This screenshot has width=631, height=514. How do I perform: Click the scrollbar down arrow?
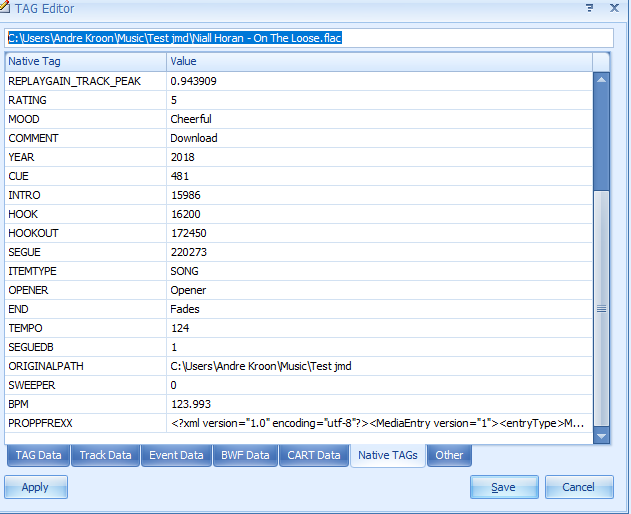tap(601, 436)
